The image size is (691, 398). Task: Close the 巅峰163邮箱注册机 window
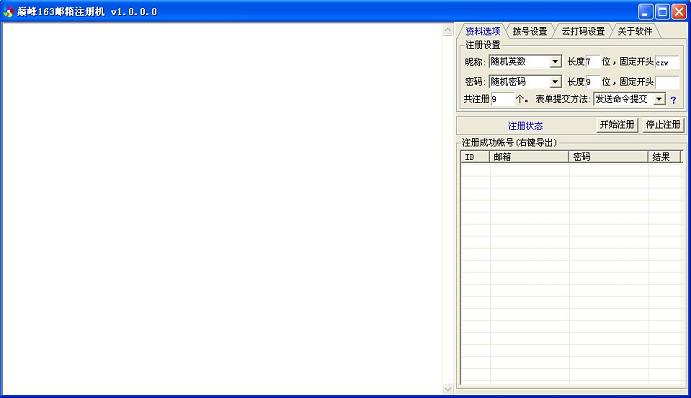[679, 11]
